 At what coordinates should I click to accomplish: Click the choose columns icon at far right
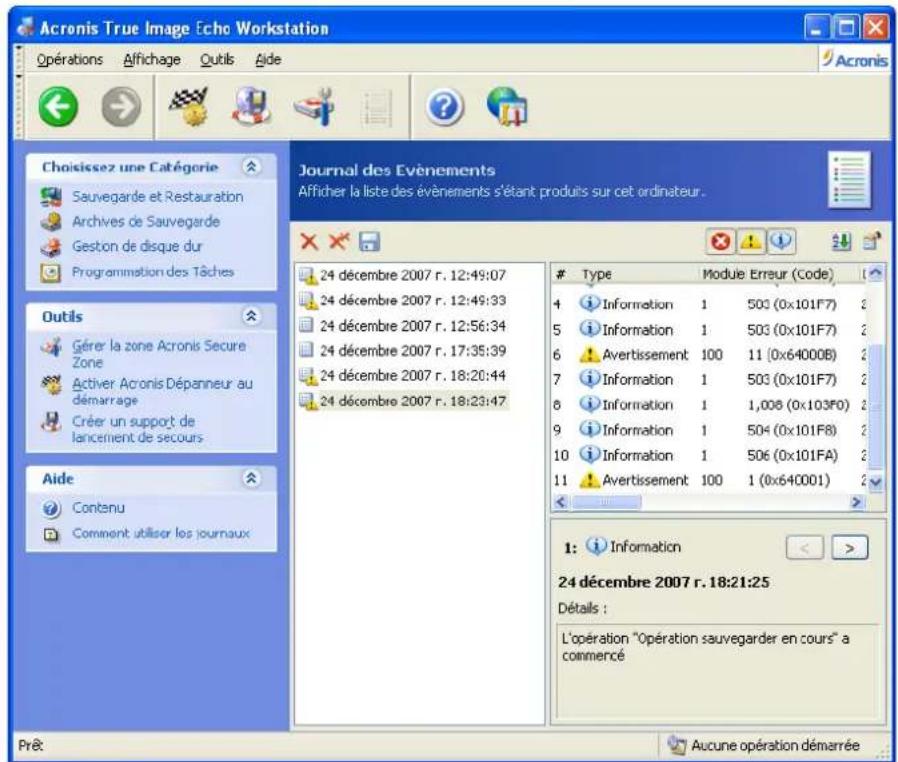[x=872, y=241]
